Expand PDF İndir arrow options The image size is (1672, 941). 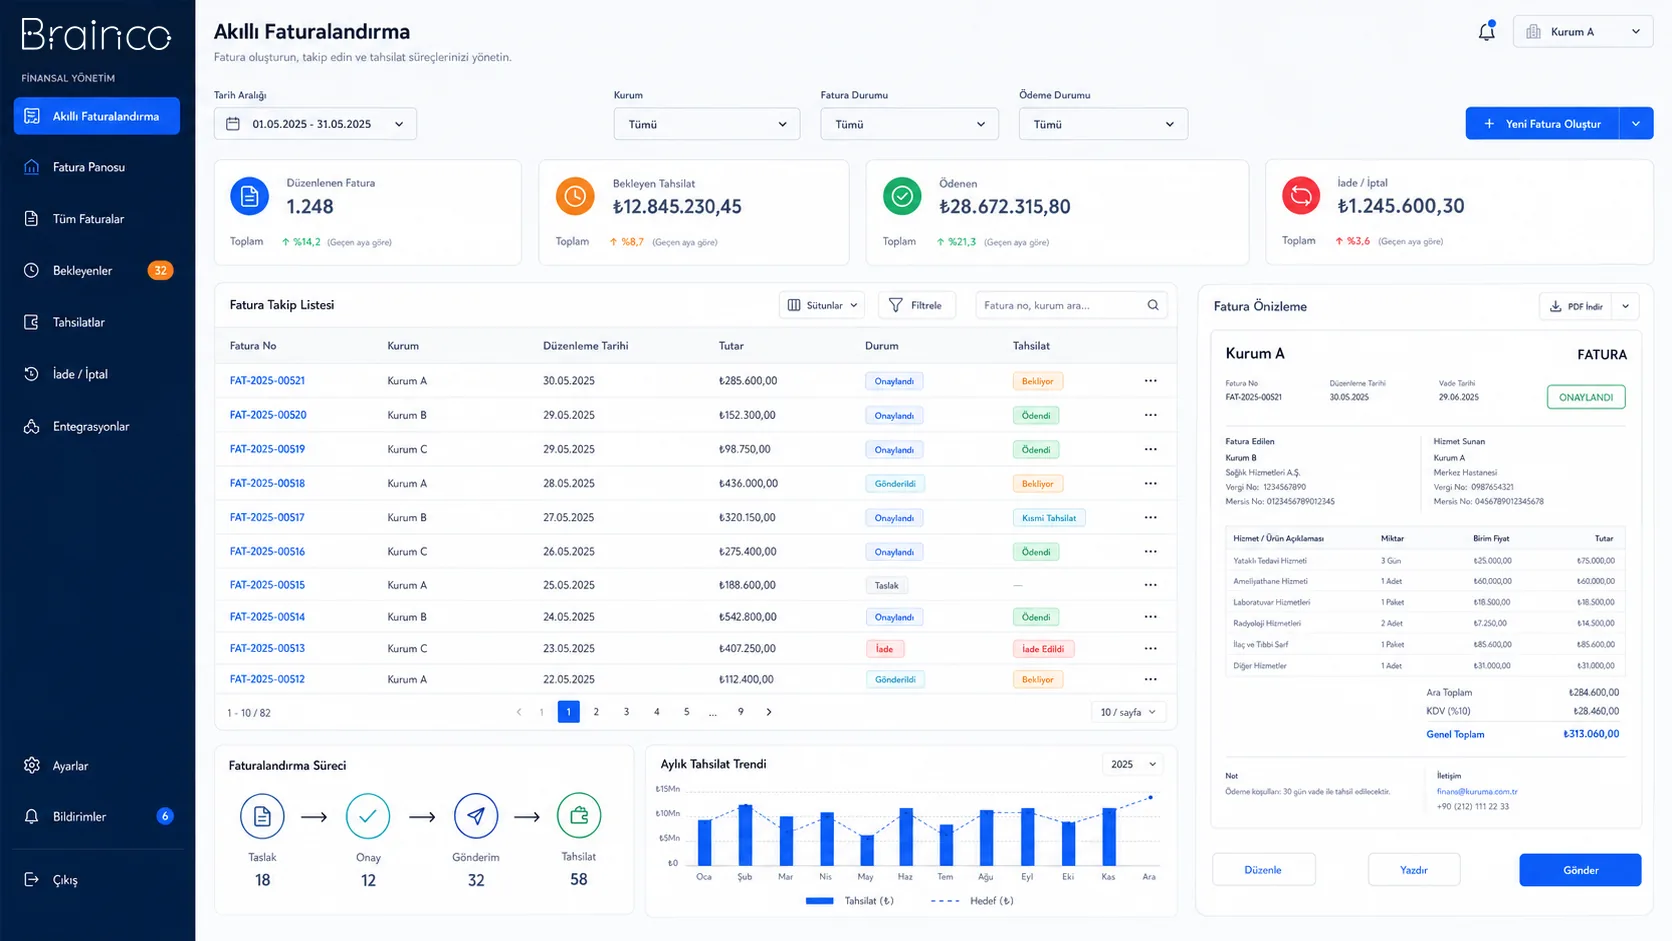tap(1626, 306)
